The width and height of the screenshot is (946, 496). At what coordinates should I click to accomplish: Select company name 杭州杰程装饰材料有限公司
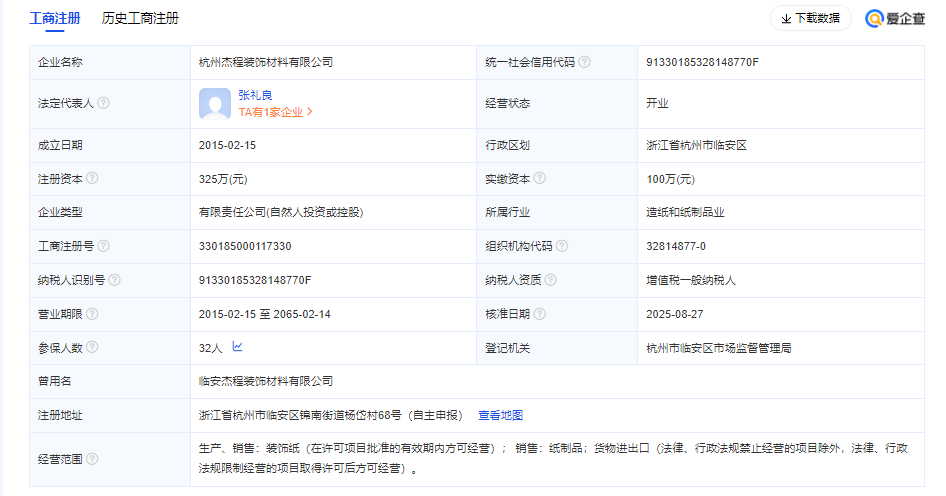click(266, 62)
